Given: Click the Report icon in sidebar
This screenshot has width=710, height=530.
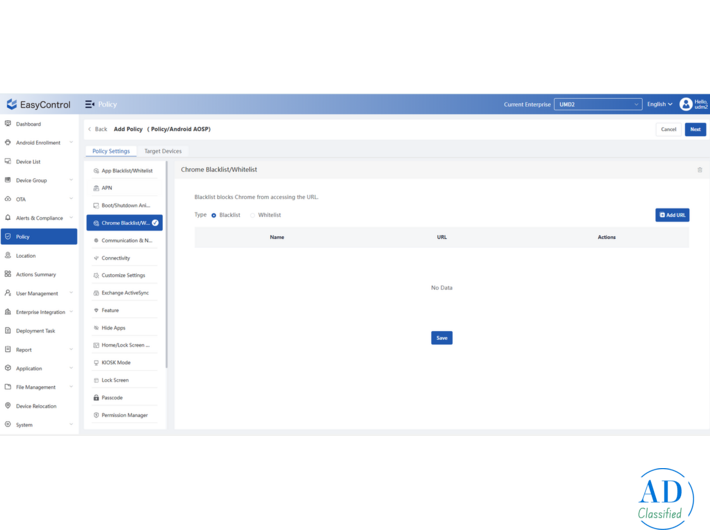Looking at the screenshot, I should tap(8, 349).
